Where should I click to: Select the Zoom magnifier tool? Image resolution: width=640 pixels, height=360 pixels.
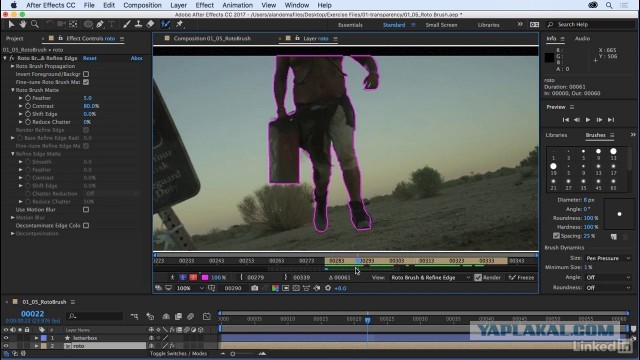click(35, 24)
